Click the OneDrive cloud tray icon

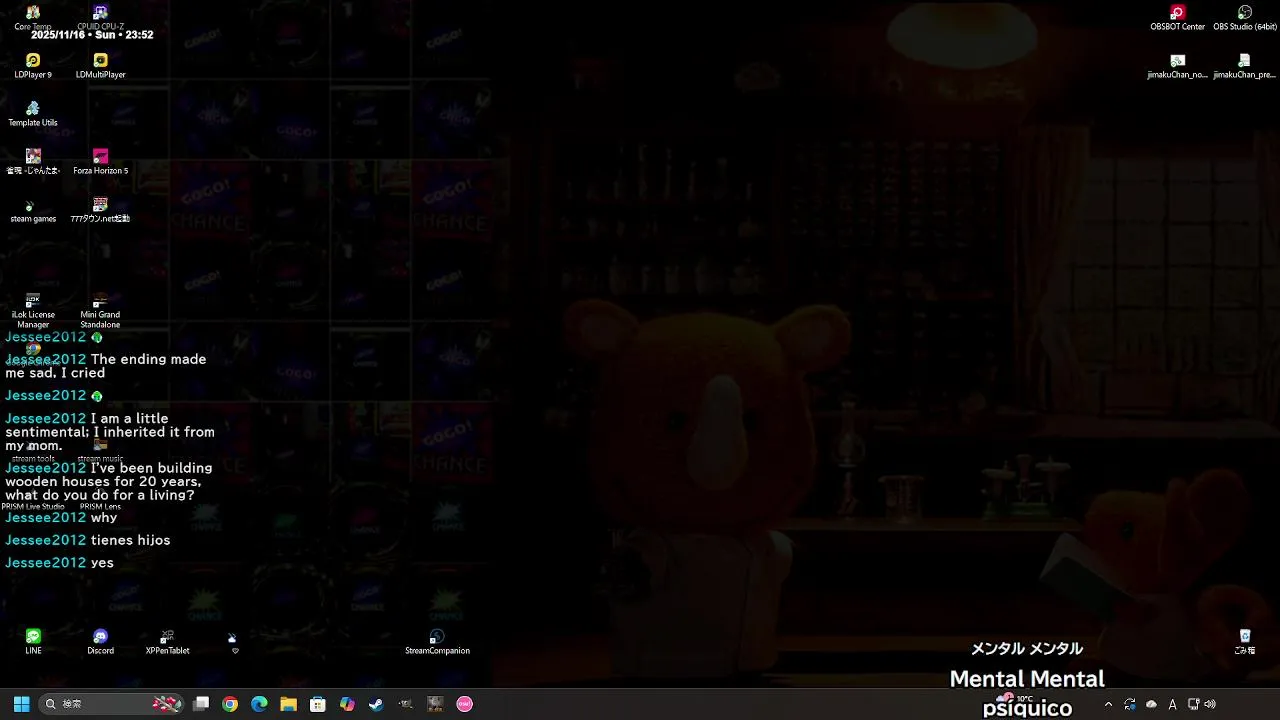point(1151,704)
